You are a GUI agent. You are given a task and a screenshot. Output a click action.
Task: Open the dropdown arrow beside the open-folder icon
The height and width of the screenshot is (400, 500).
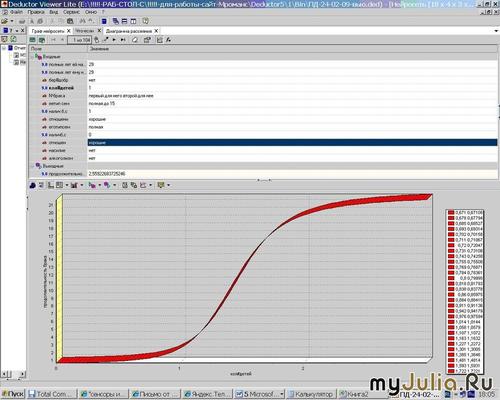click(12, 21)
